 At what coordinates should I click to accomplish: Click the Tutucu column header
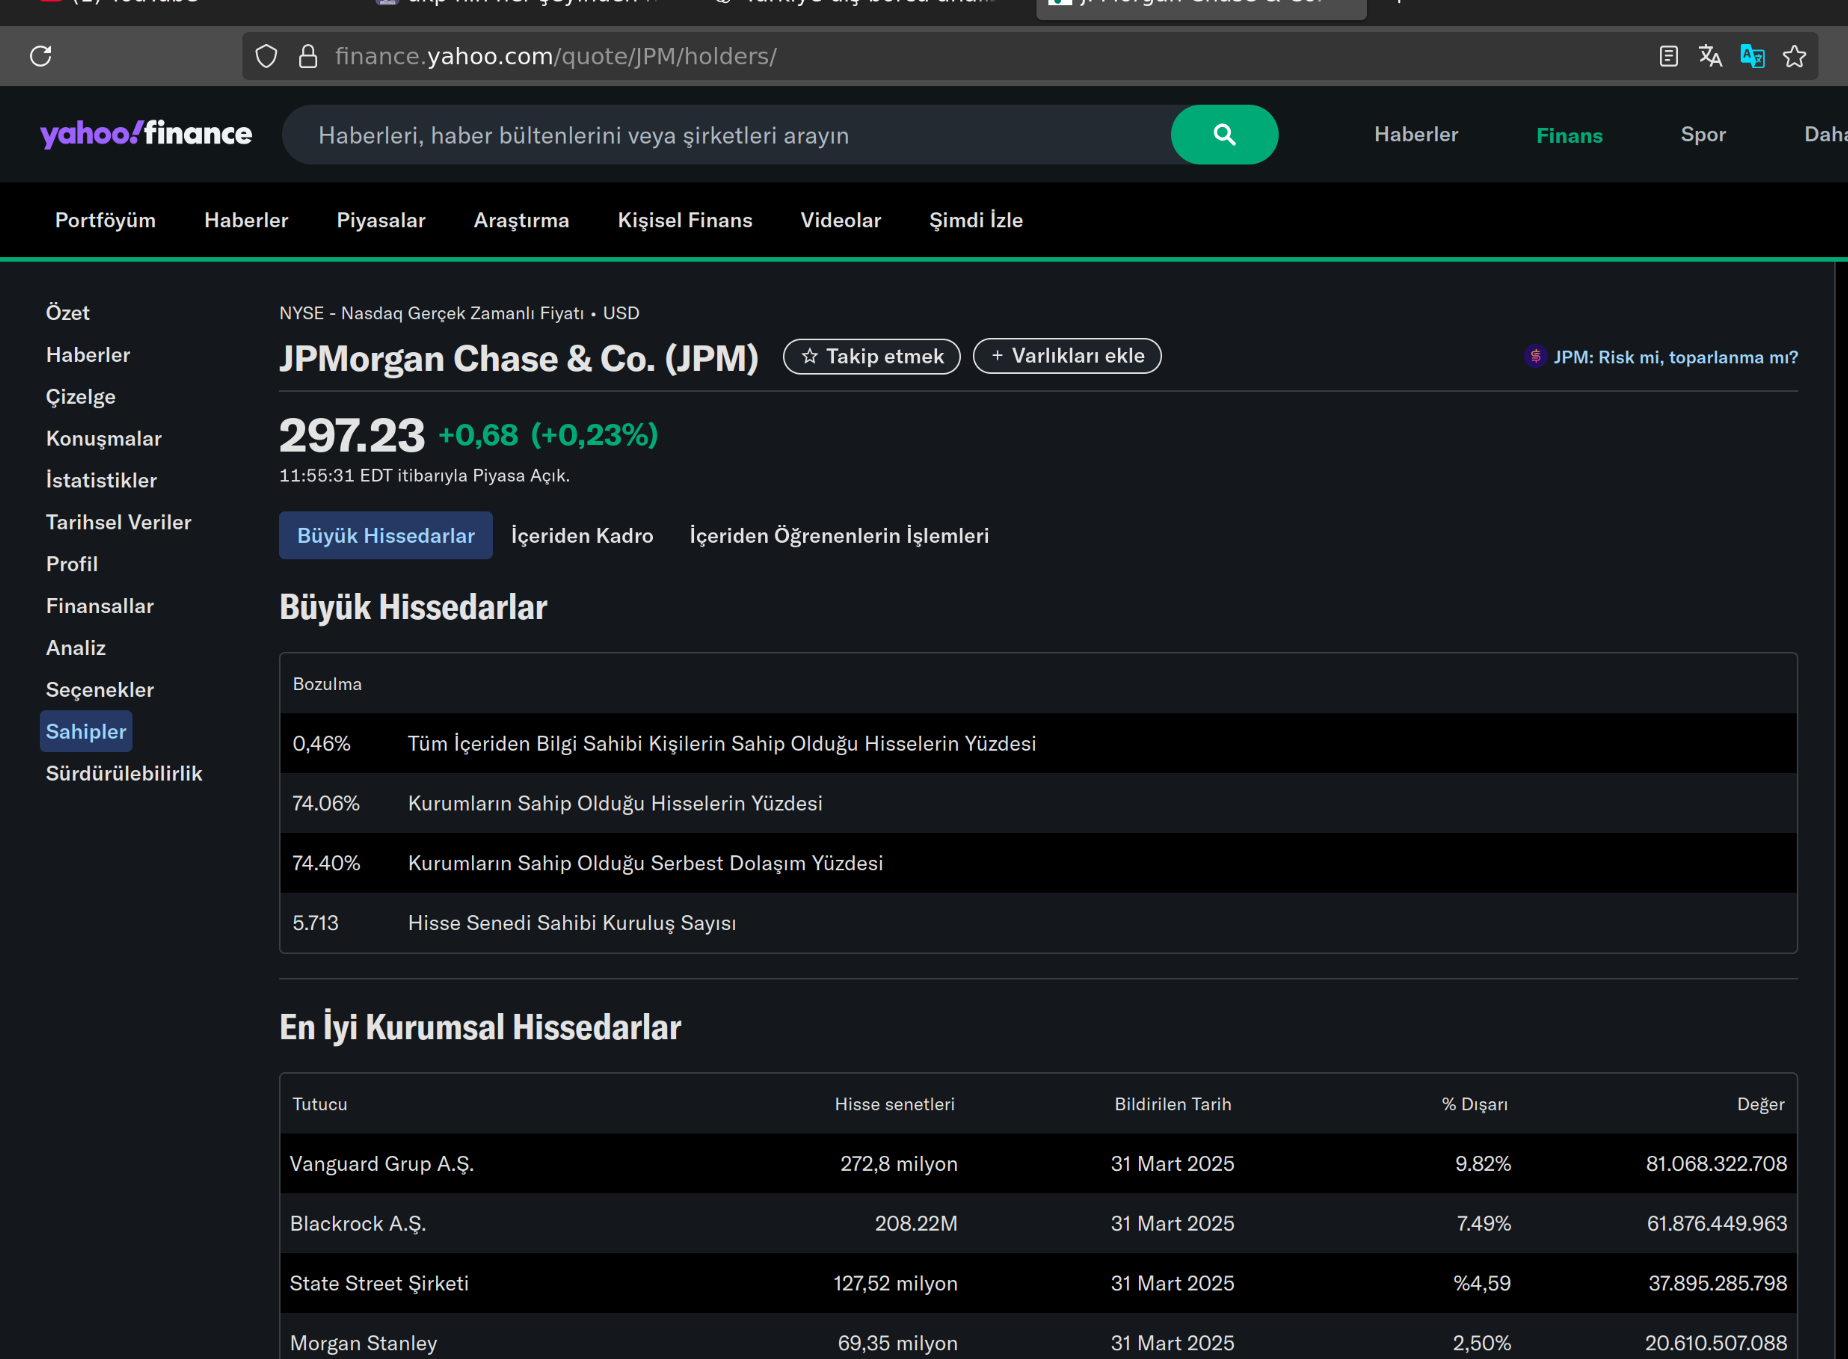pos(320,1104)
